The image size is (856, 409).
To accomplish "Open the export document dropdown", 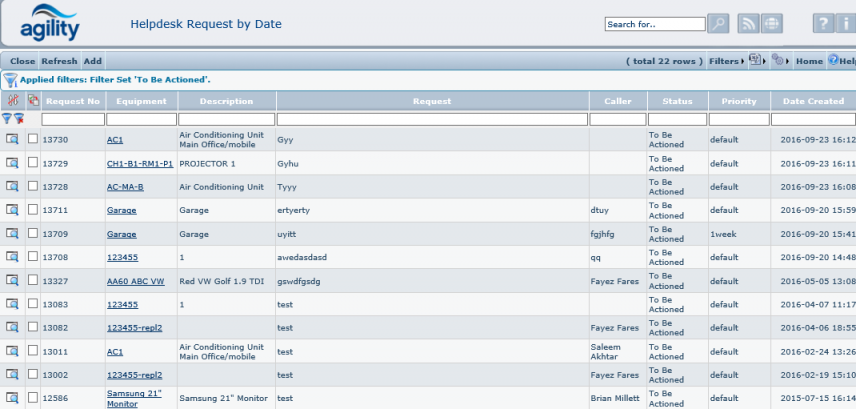I will tap(757, 61).
